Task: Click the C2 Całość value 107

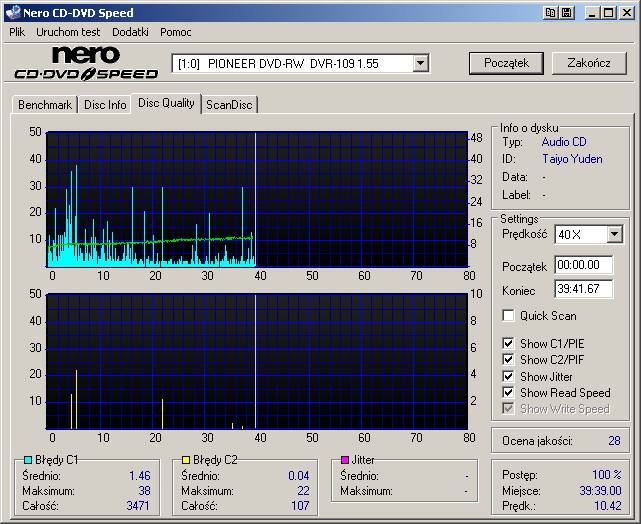Action: pyautogui.click(x=300, y=506)
